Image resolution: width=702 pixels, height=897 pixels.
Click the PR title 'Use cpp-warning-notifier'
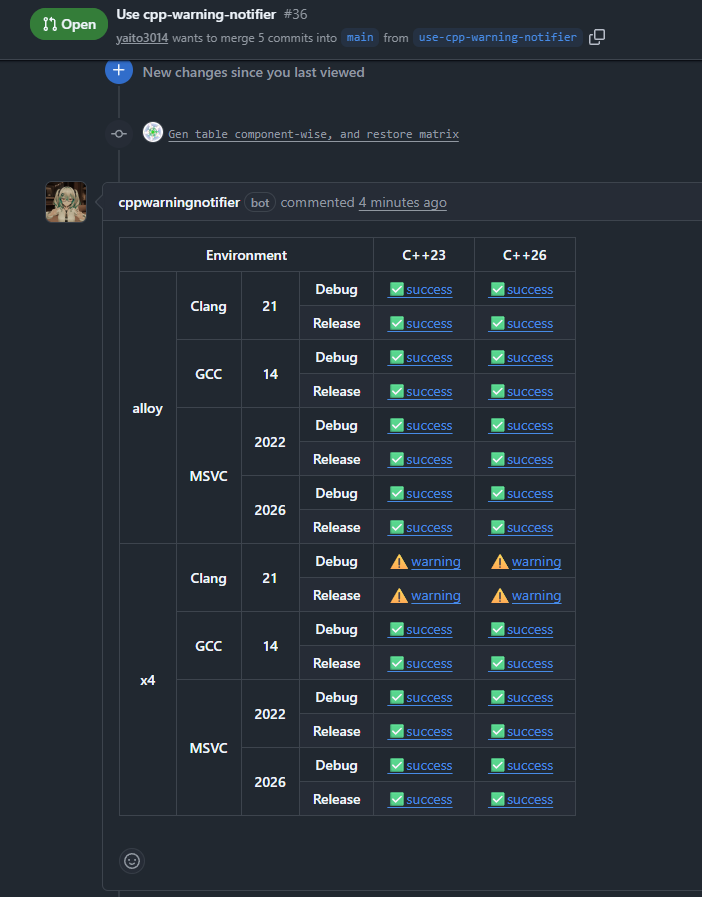pyautogui.click(x=196, y=14)
